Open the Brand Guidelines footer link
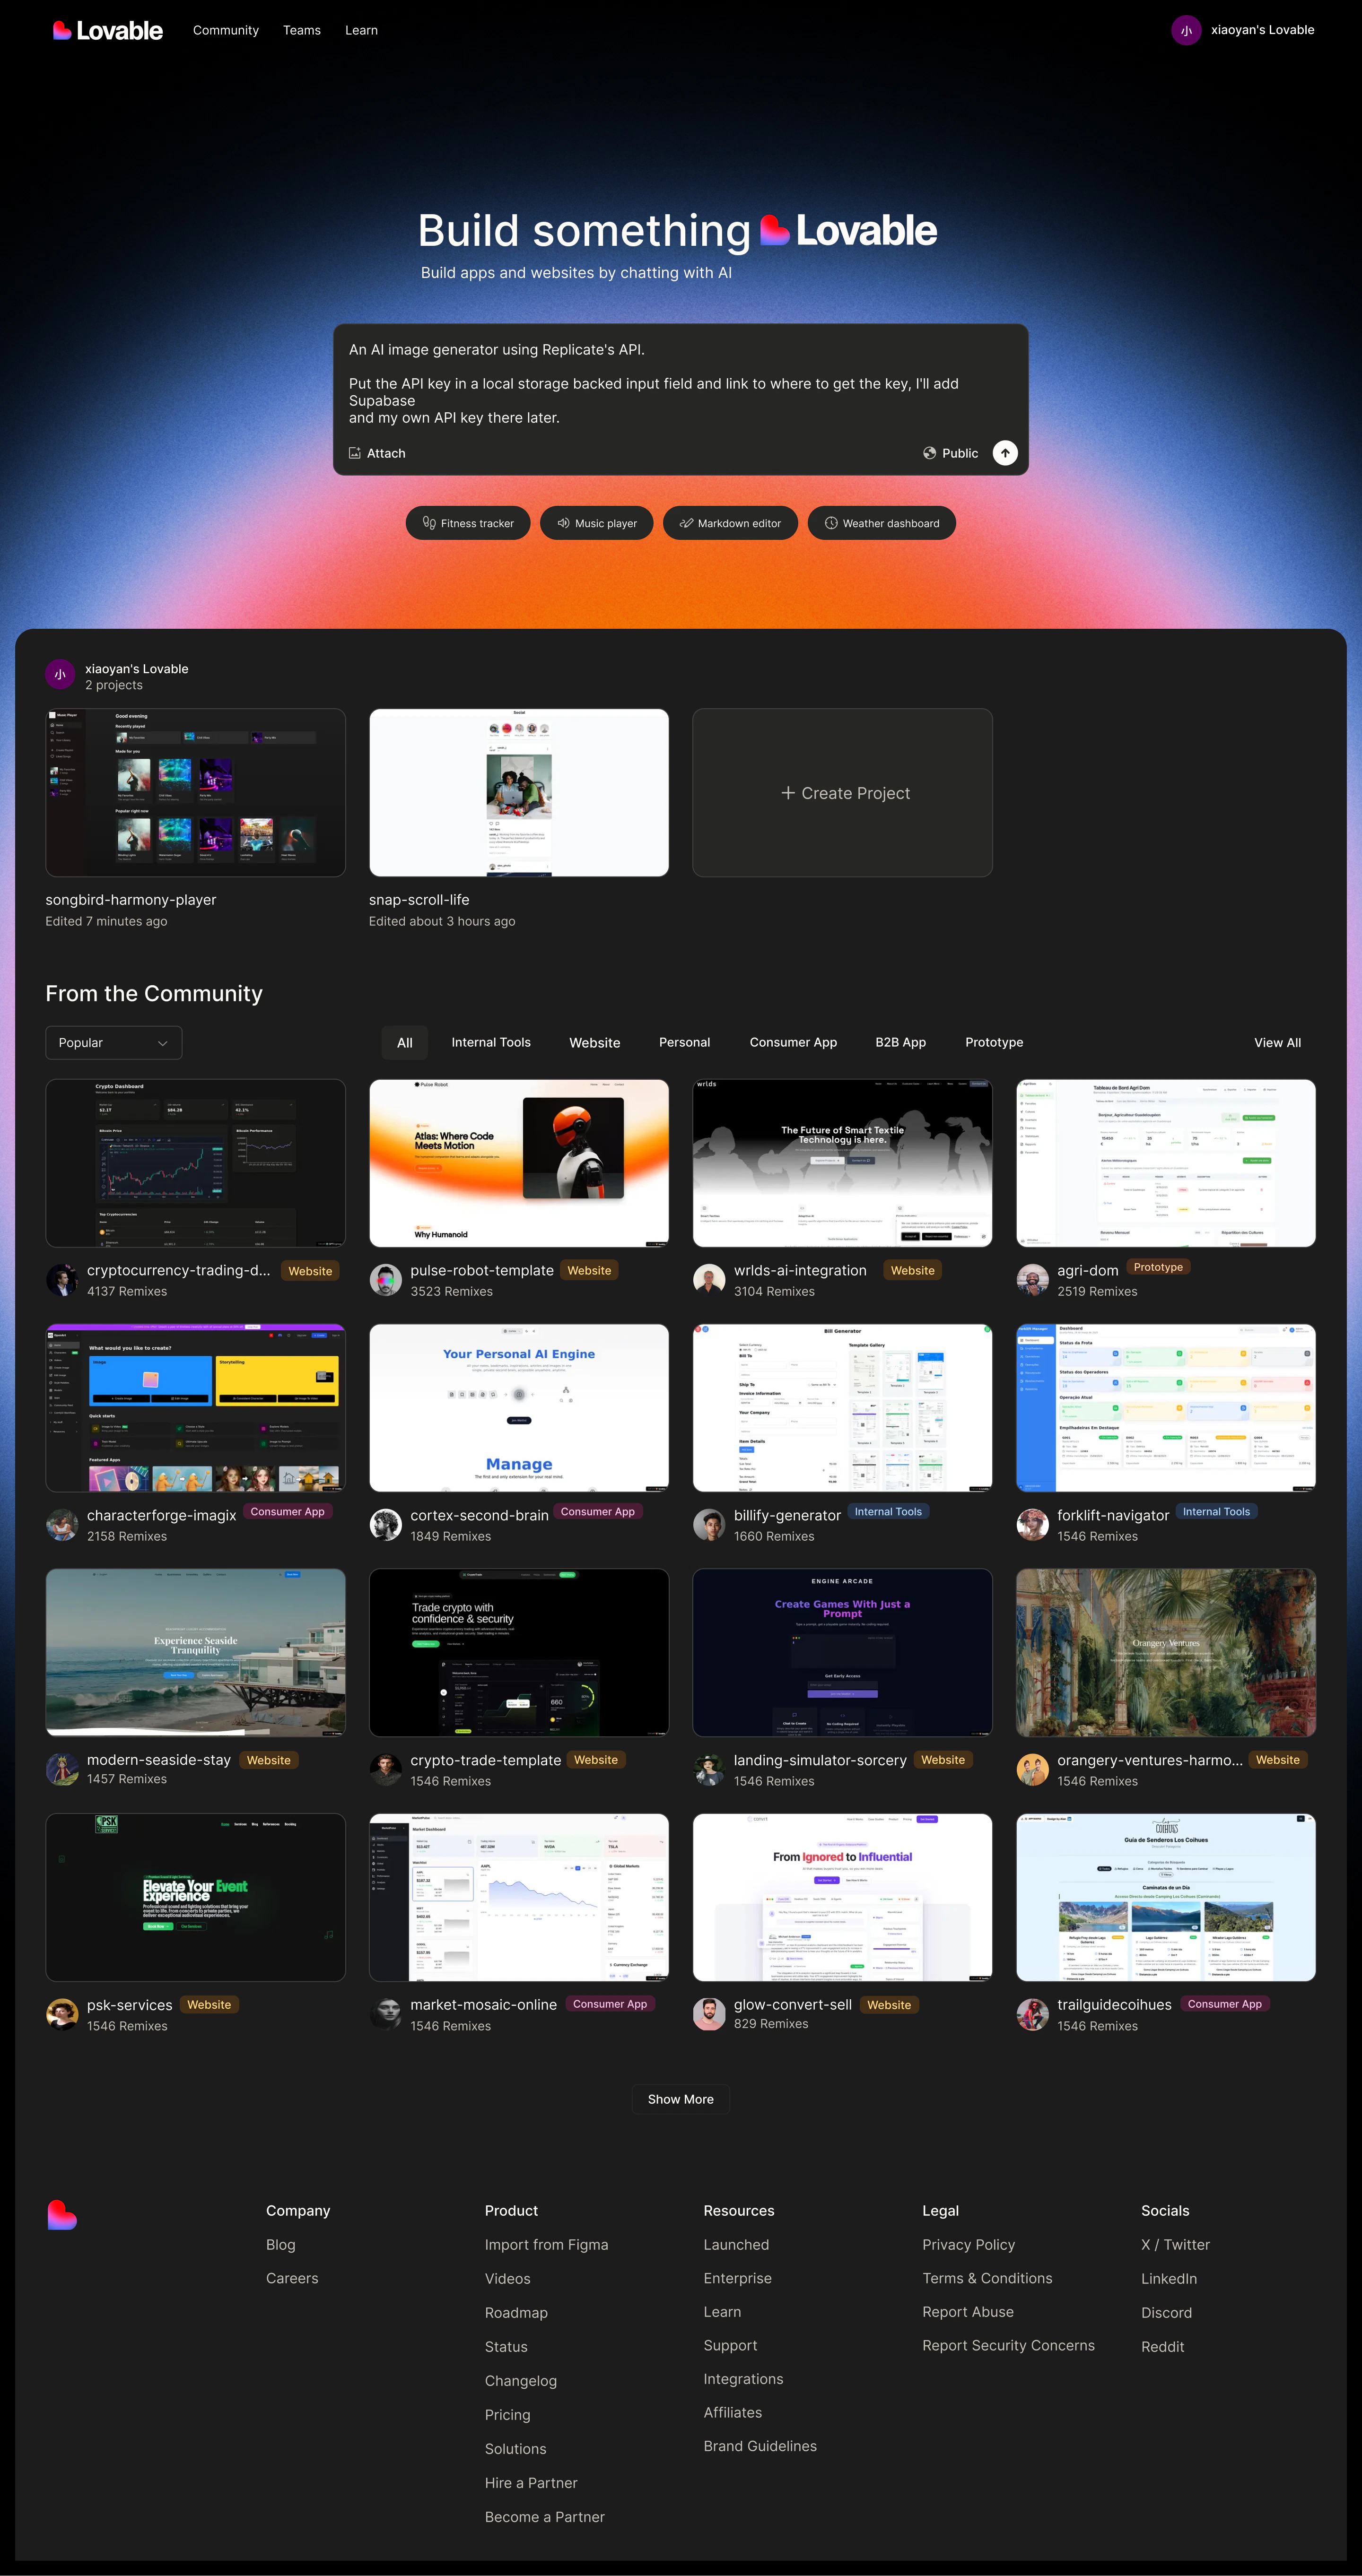Screen dimensions: 1362x2576 (760, 2446)
